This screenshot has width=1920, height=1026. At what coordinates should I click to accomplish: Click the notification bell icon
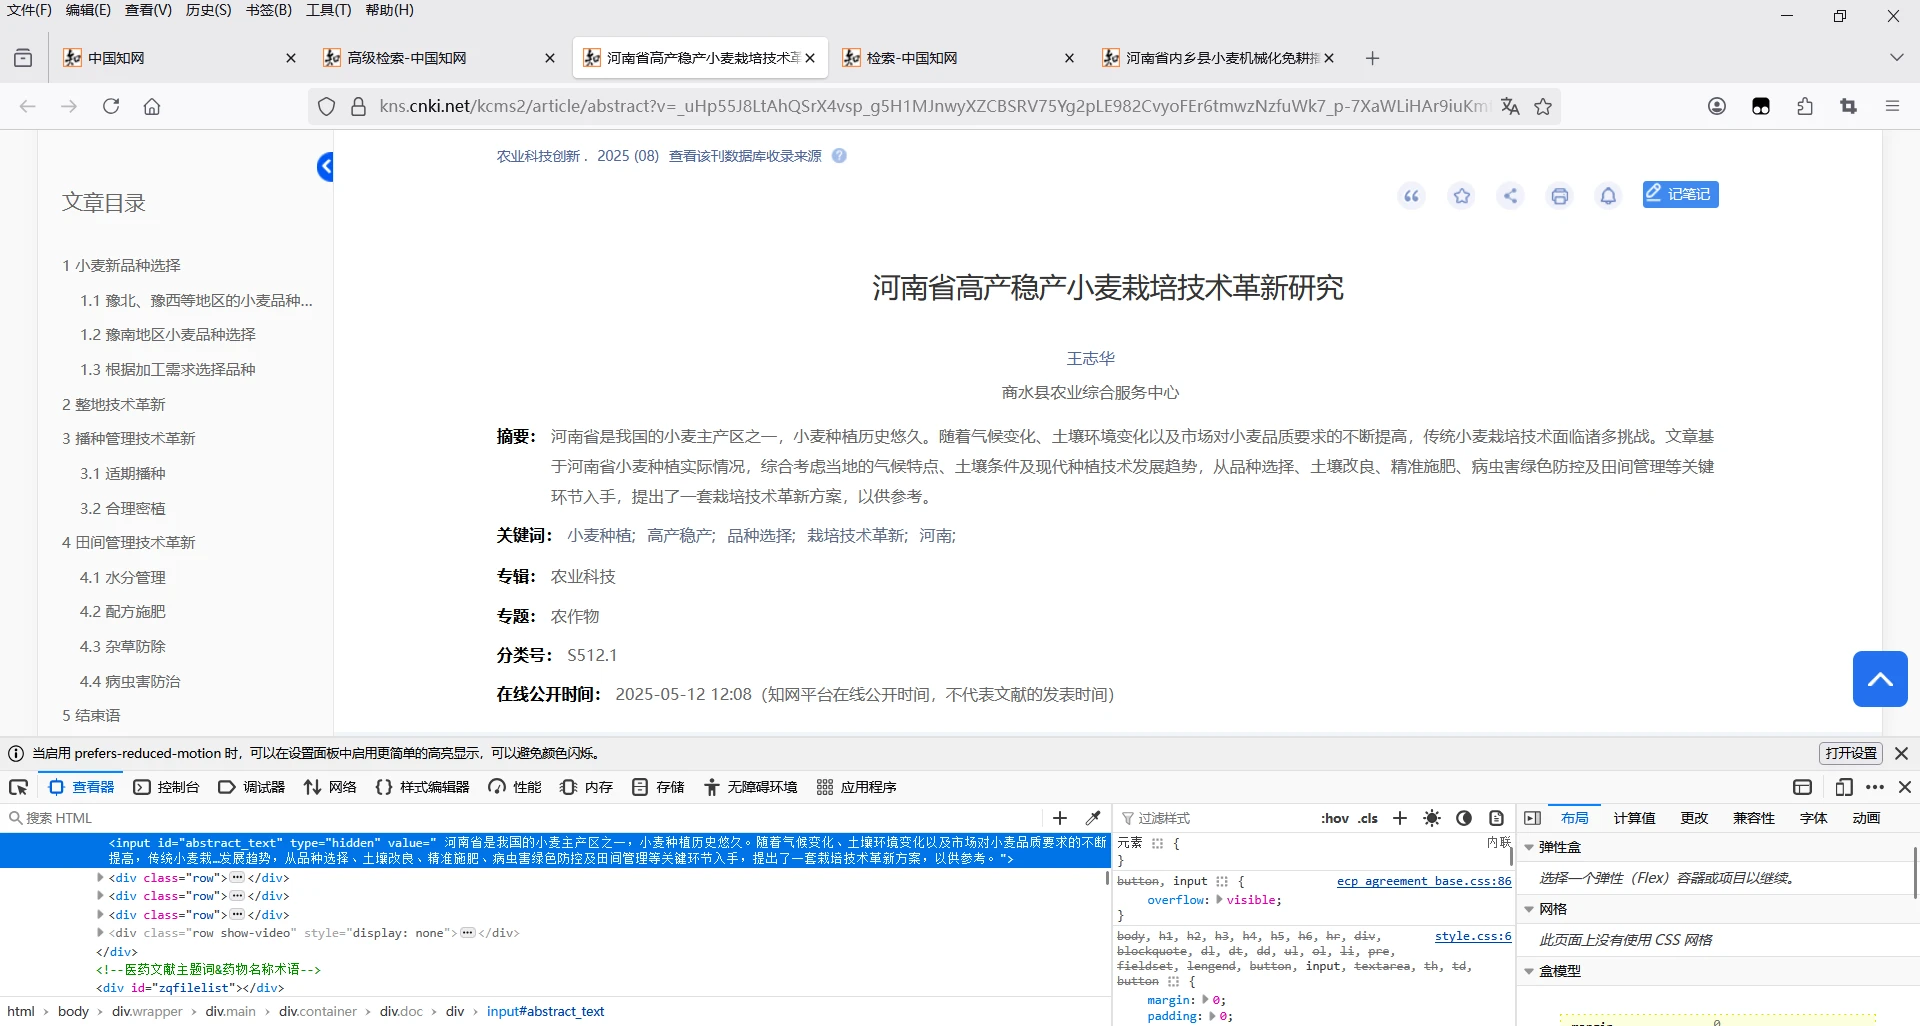click(1608, 196)
